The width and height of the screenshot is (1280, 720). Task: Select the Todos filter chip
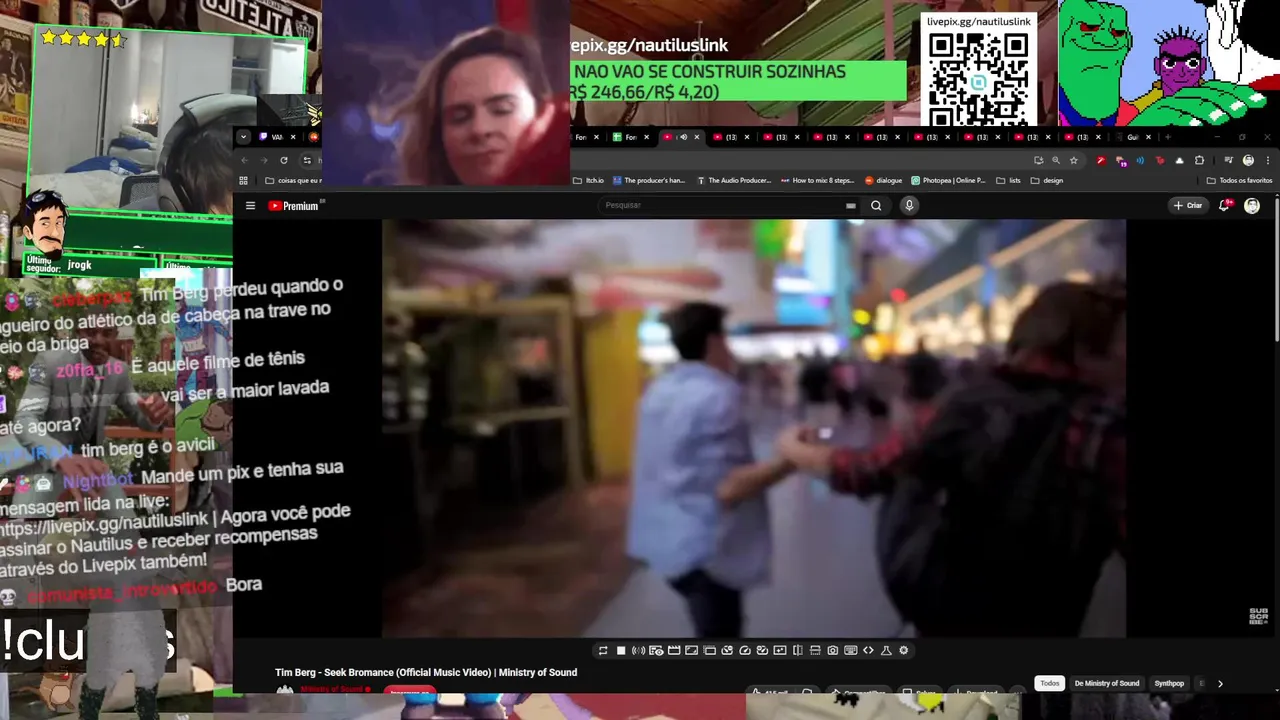tap(1049, 683)
